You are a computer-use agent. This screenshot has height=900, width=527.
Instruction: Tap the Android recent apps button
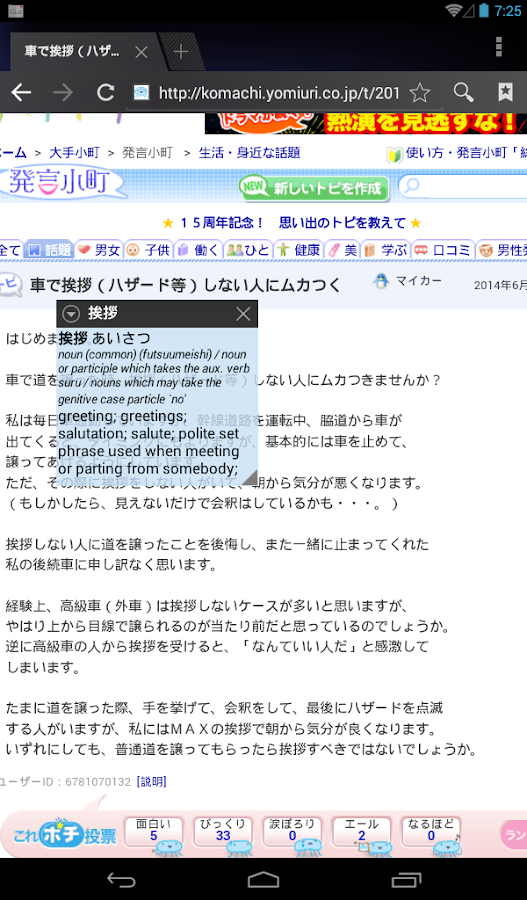[x=406, y=879]
